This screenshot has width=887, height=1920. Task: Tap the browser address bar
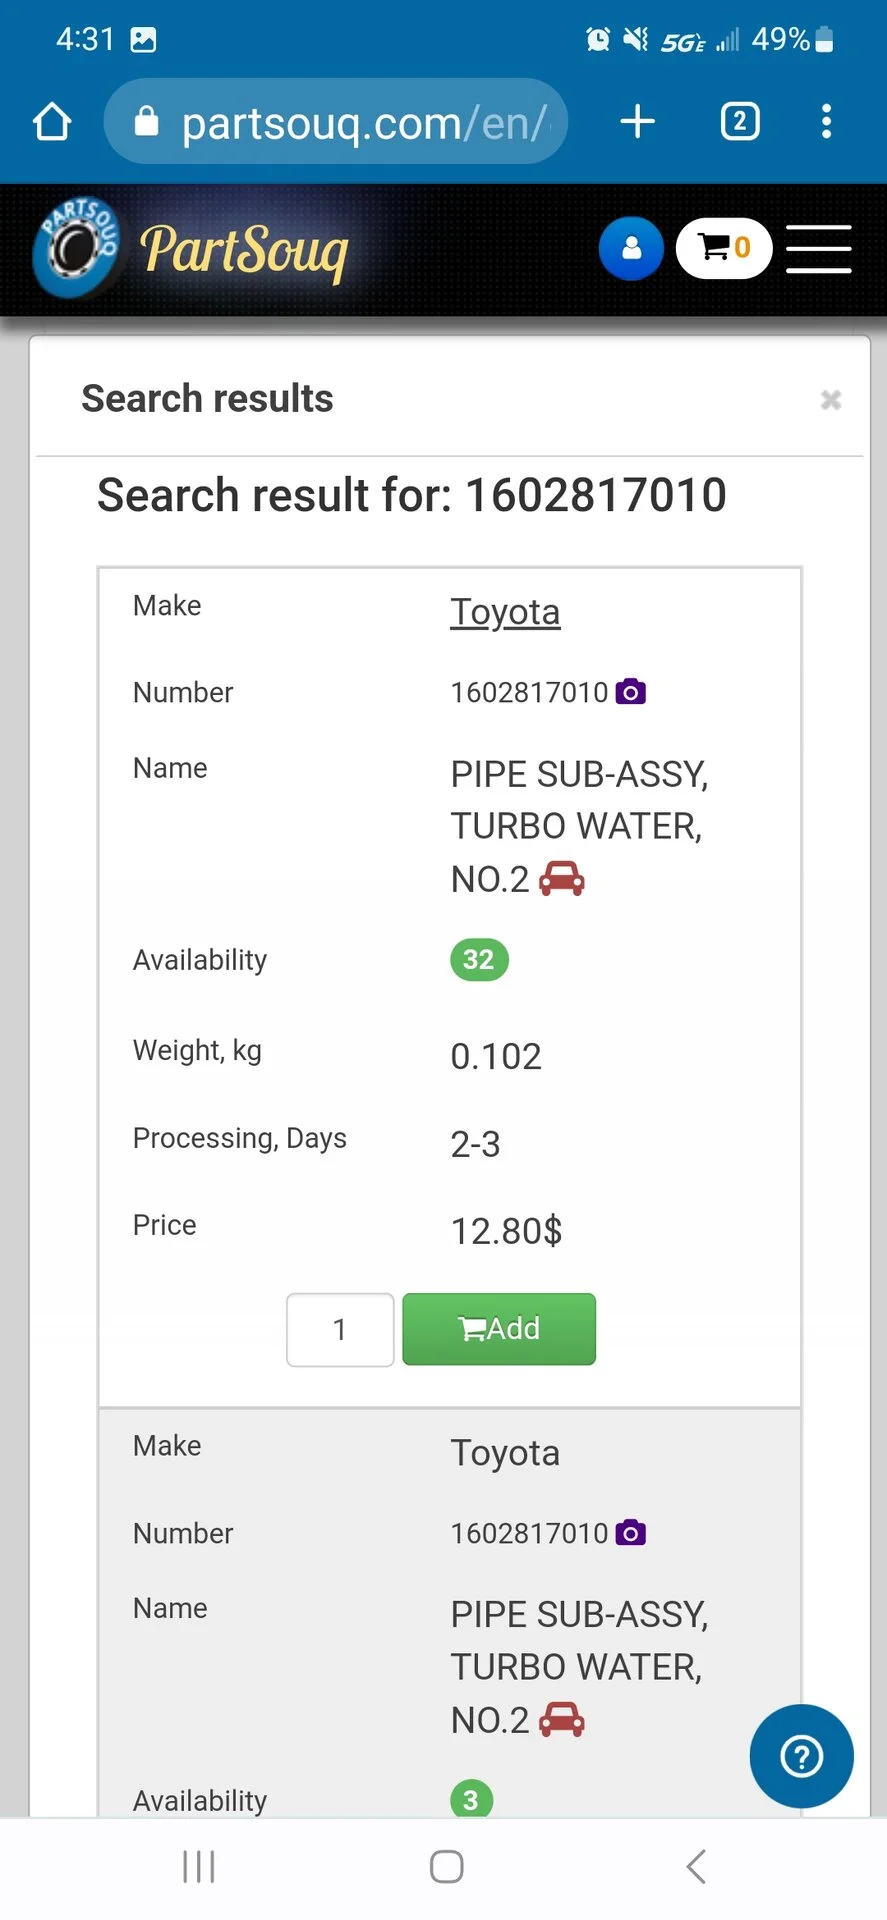pyautogui.click(x=340, y=122)
